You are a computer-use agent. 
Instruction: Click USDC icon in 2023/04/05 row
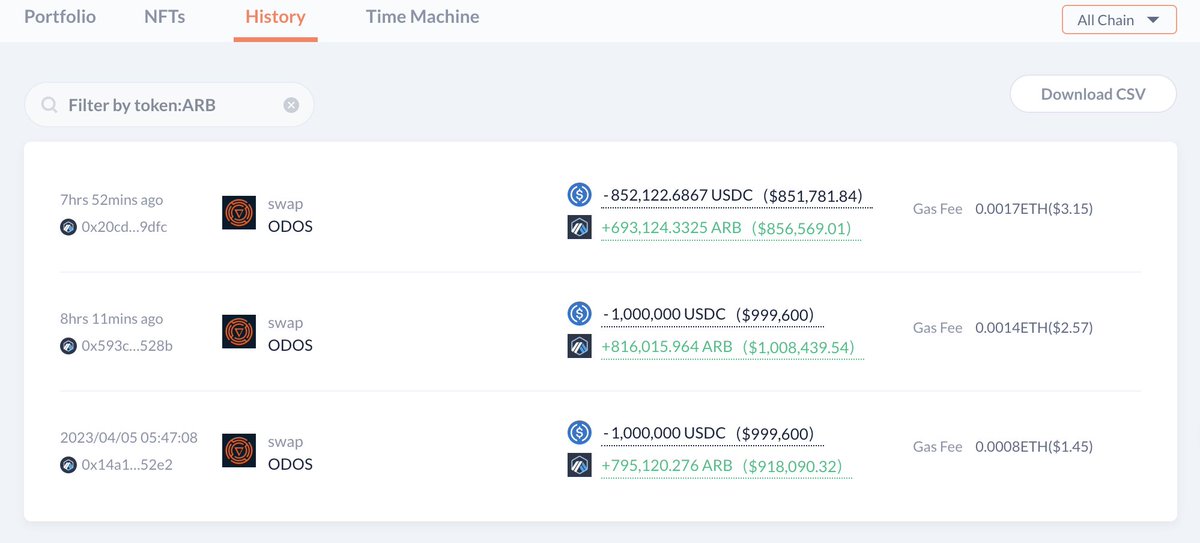(580, 433)
